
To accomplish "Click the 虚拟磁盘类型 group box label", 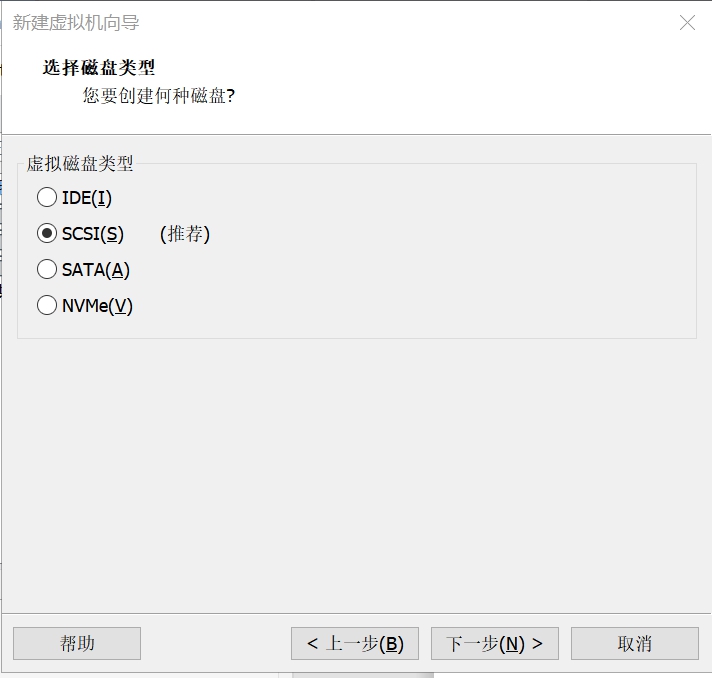I will [x=79, y=163].
